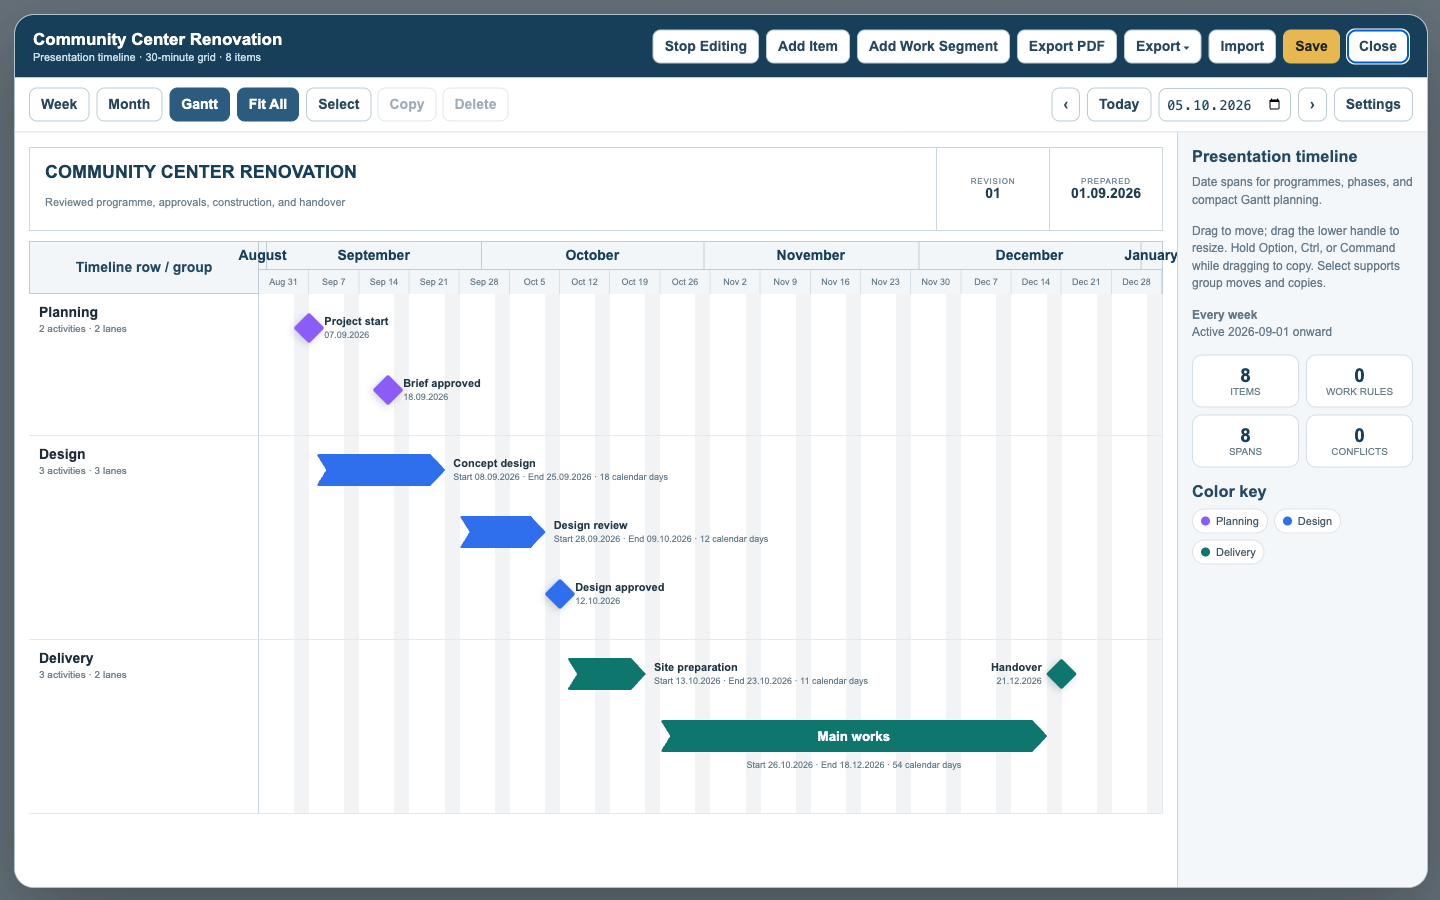1440x900 pixels.
Task: Click Add Work Segment
Action: (933, 47)
